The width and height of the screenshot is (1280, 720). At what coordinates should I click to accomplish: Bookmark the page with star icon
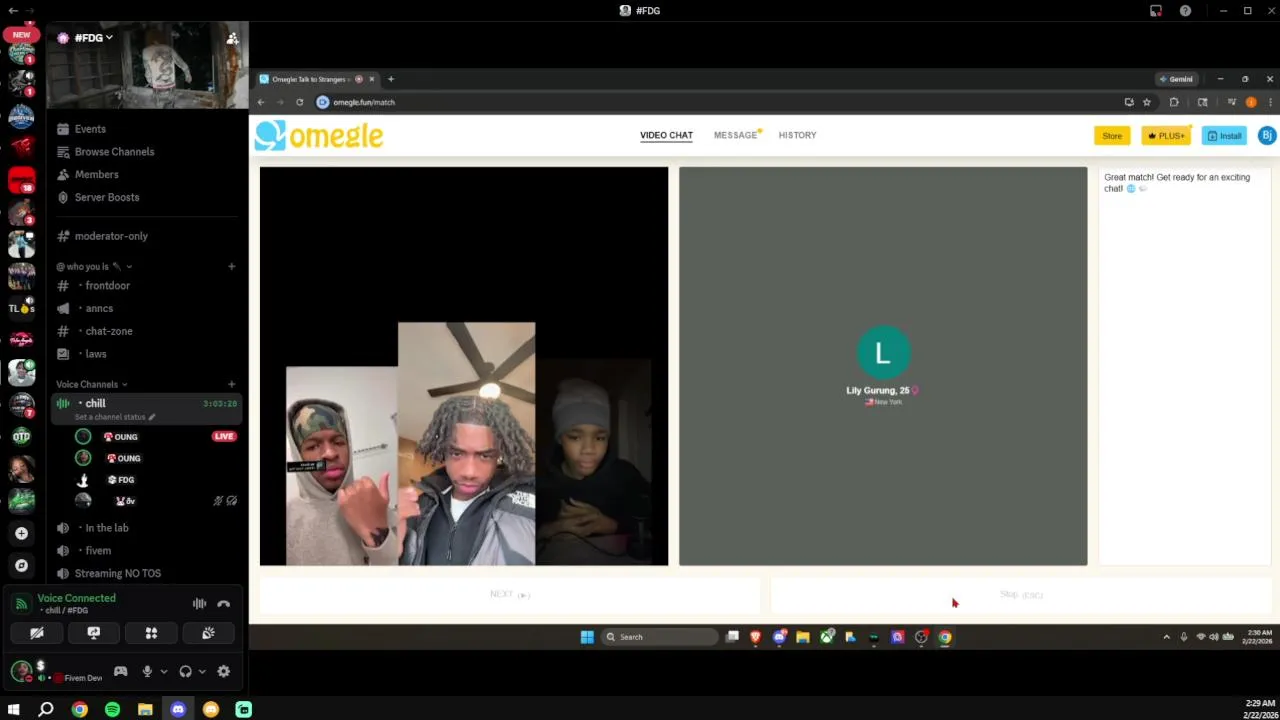tap(1146, 102)
